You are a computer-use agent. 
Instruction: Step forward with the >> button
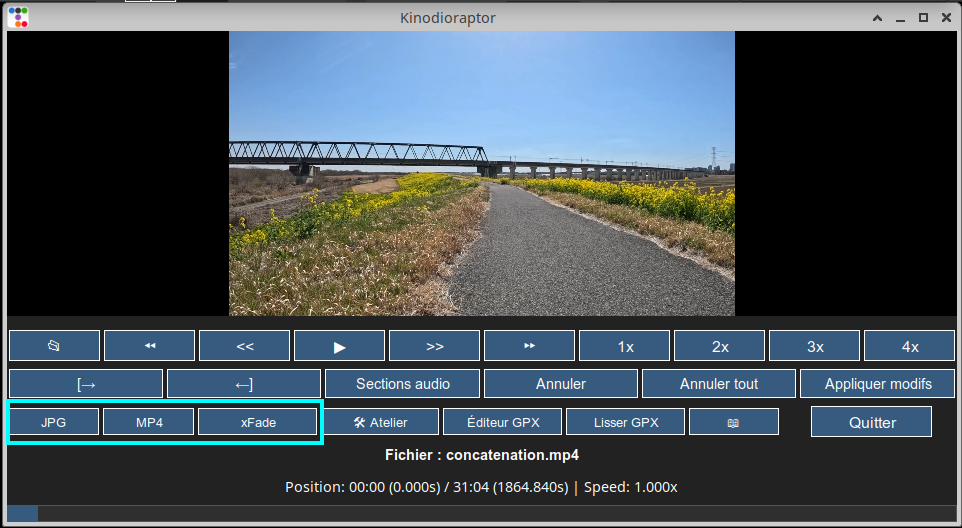[434, 346]
